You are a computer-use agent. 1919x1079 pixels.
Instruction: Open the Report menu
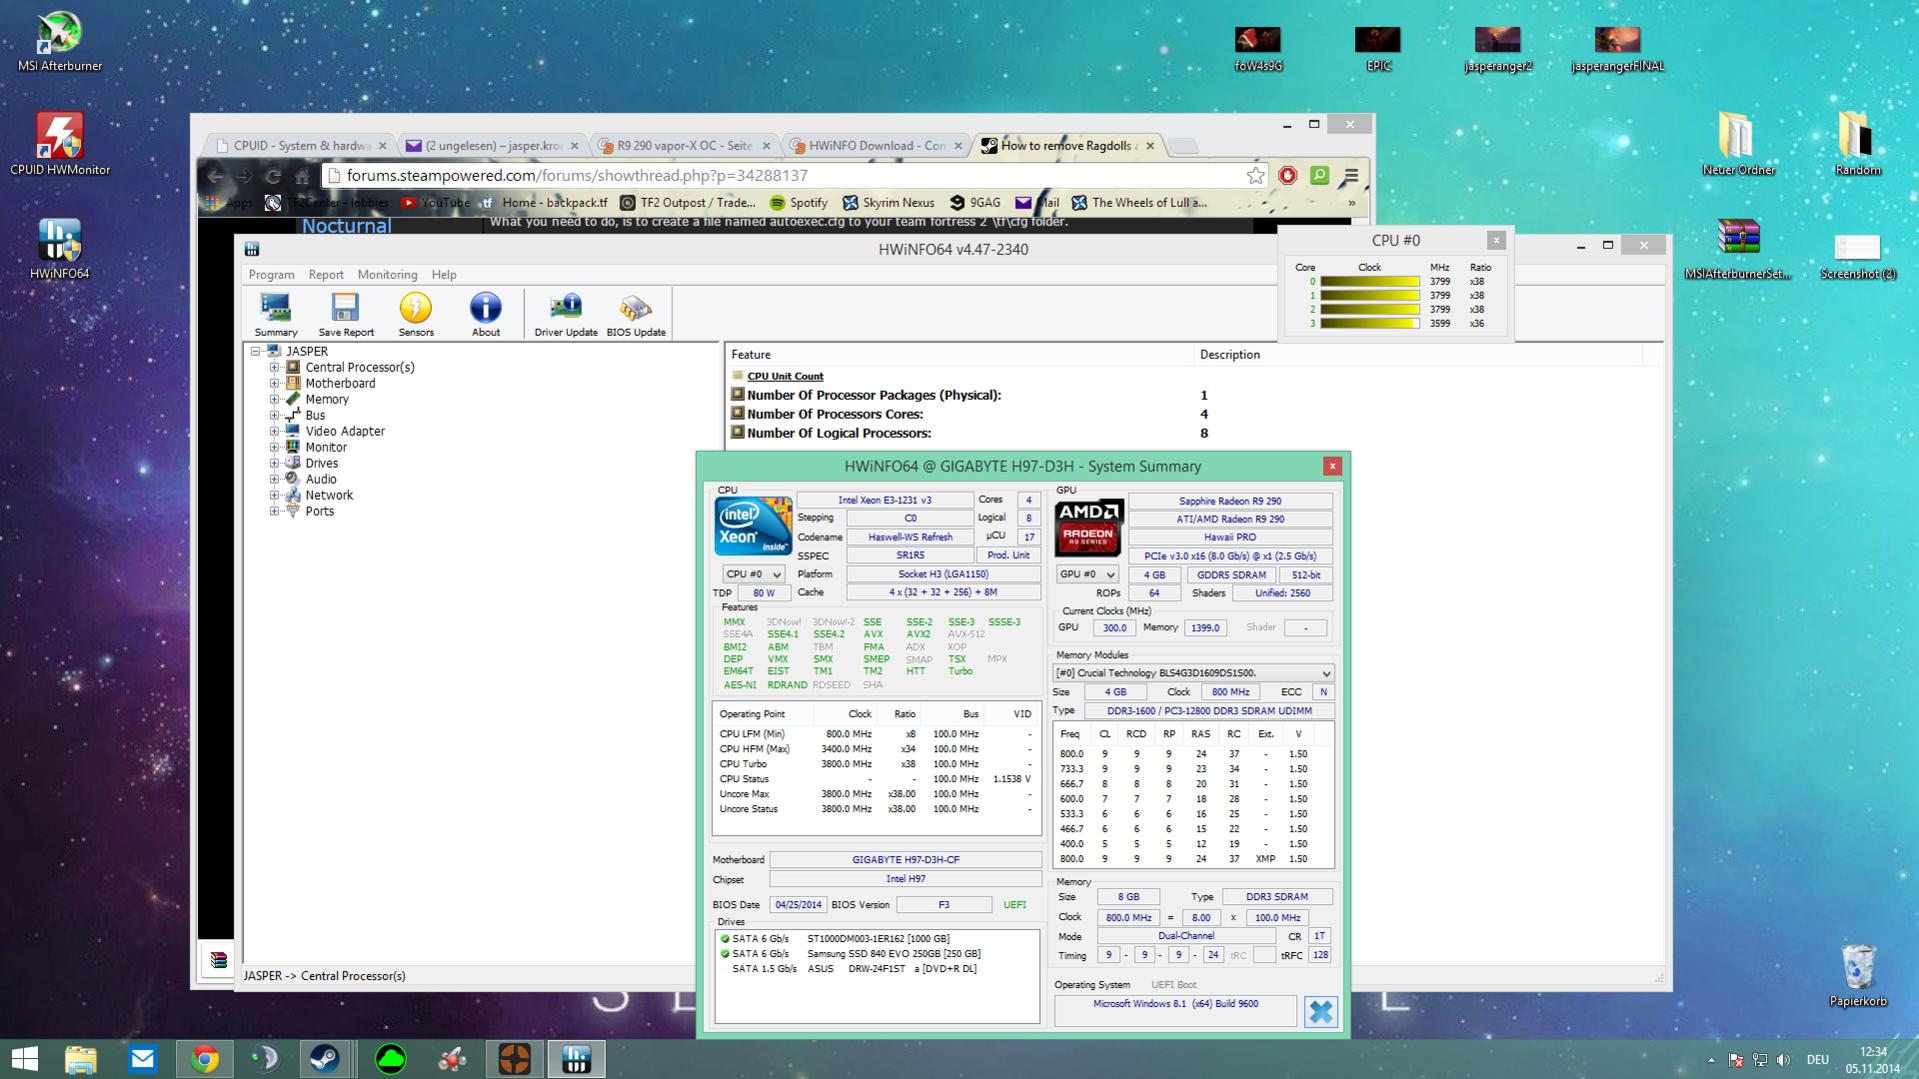(326, 275)
